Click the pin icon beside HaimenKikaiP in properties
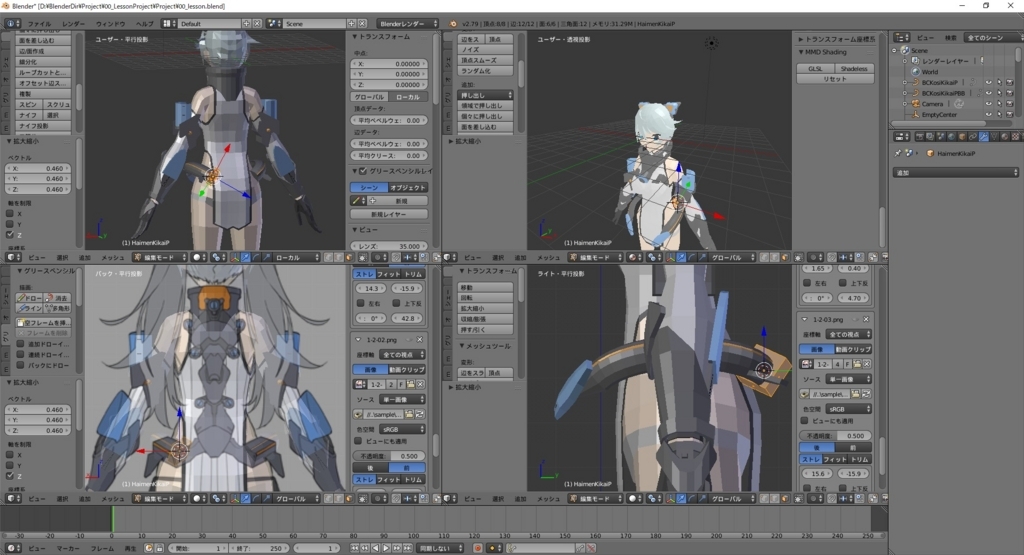 point(898,153)
